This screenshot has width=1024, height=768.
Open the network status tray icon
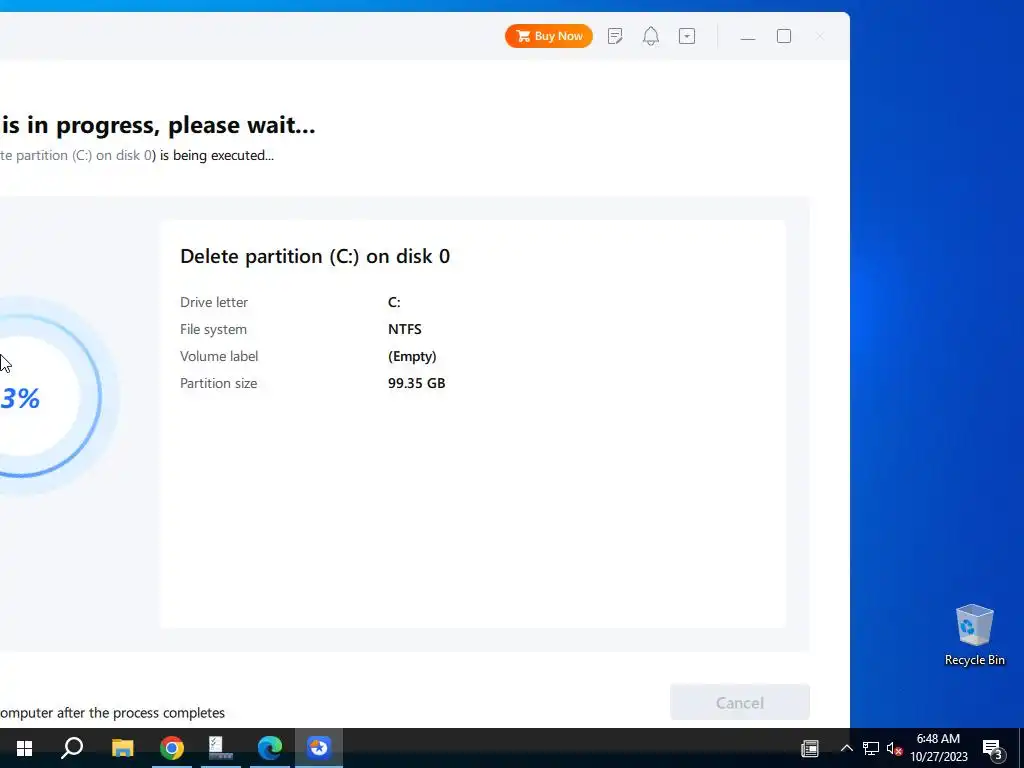click(871, 748)
